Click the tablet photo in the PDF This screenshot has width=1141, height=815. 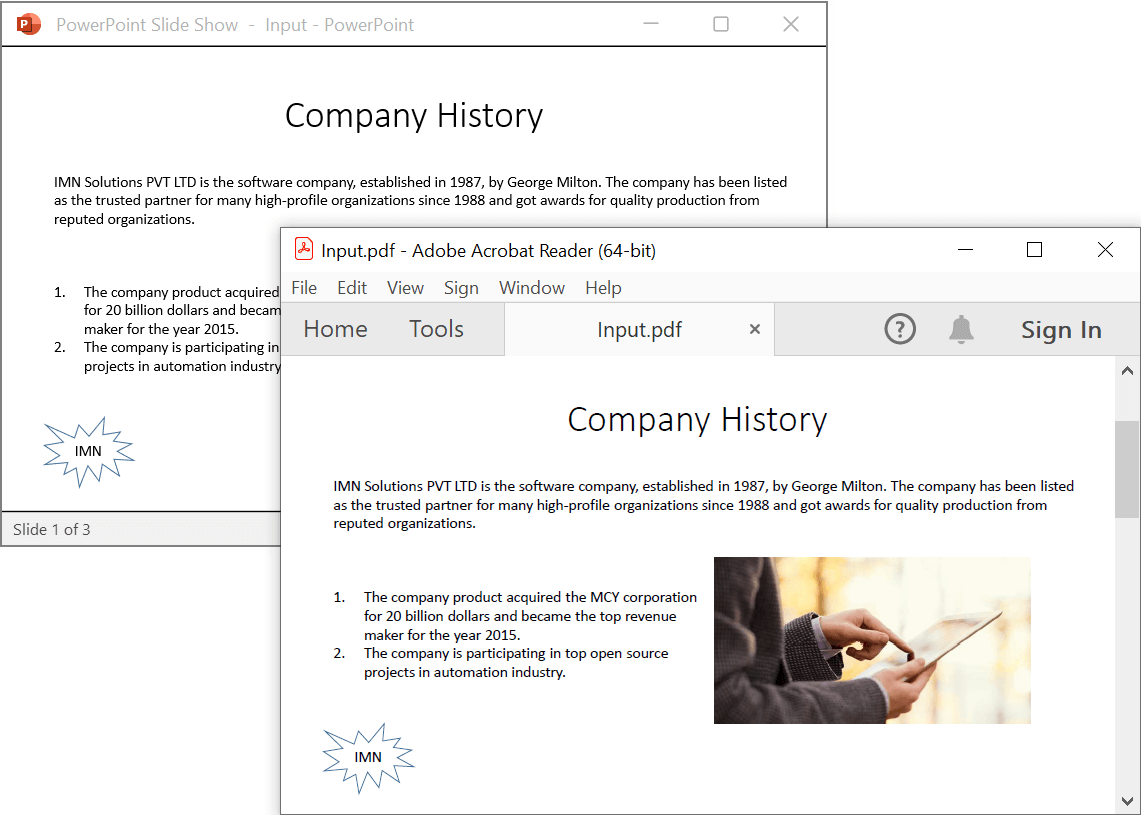click(x=872, y=640)
